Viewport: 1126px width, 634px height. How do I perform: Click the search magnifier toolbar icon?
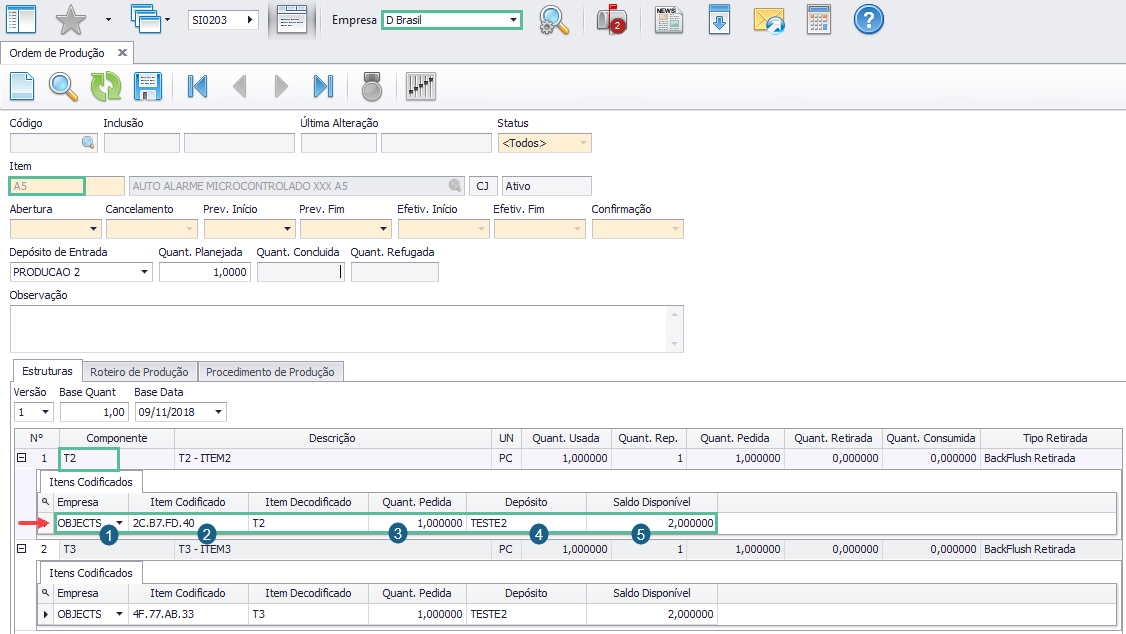[63, 86]
